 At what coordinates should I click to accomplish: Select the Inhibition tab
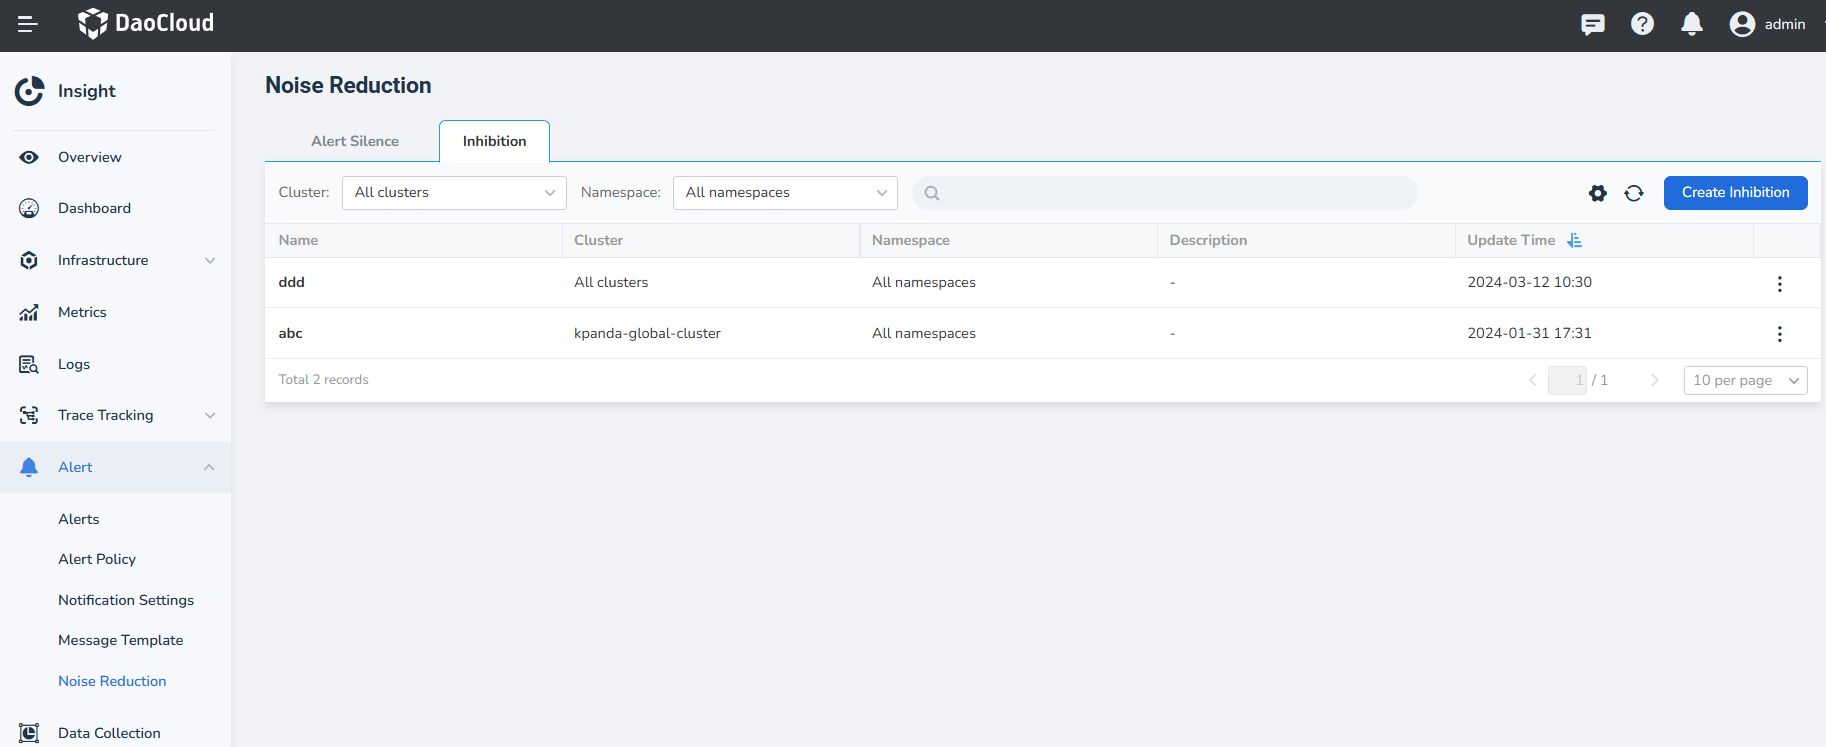click(494, 141)
